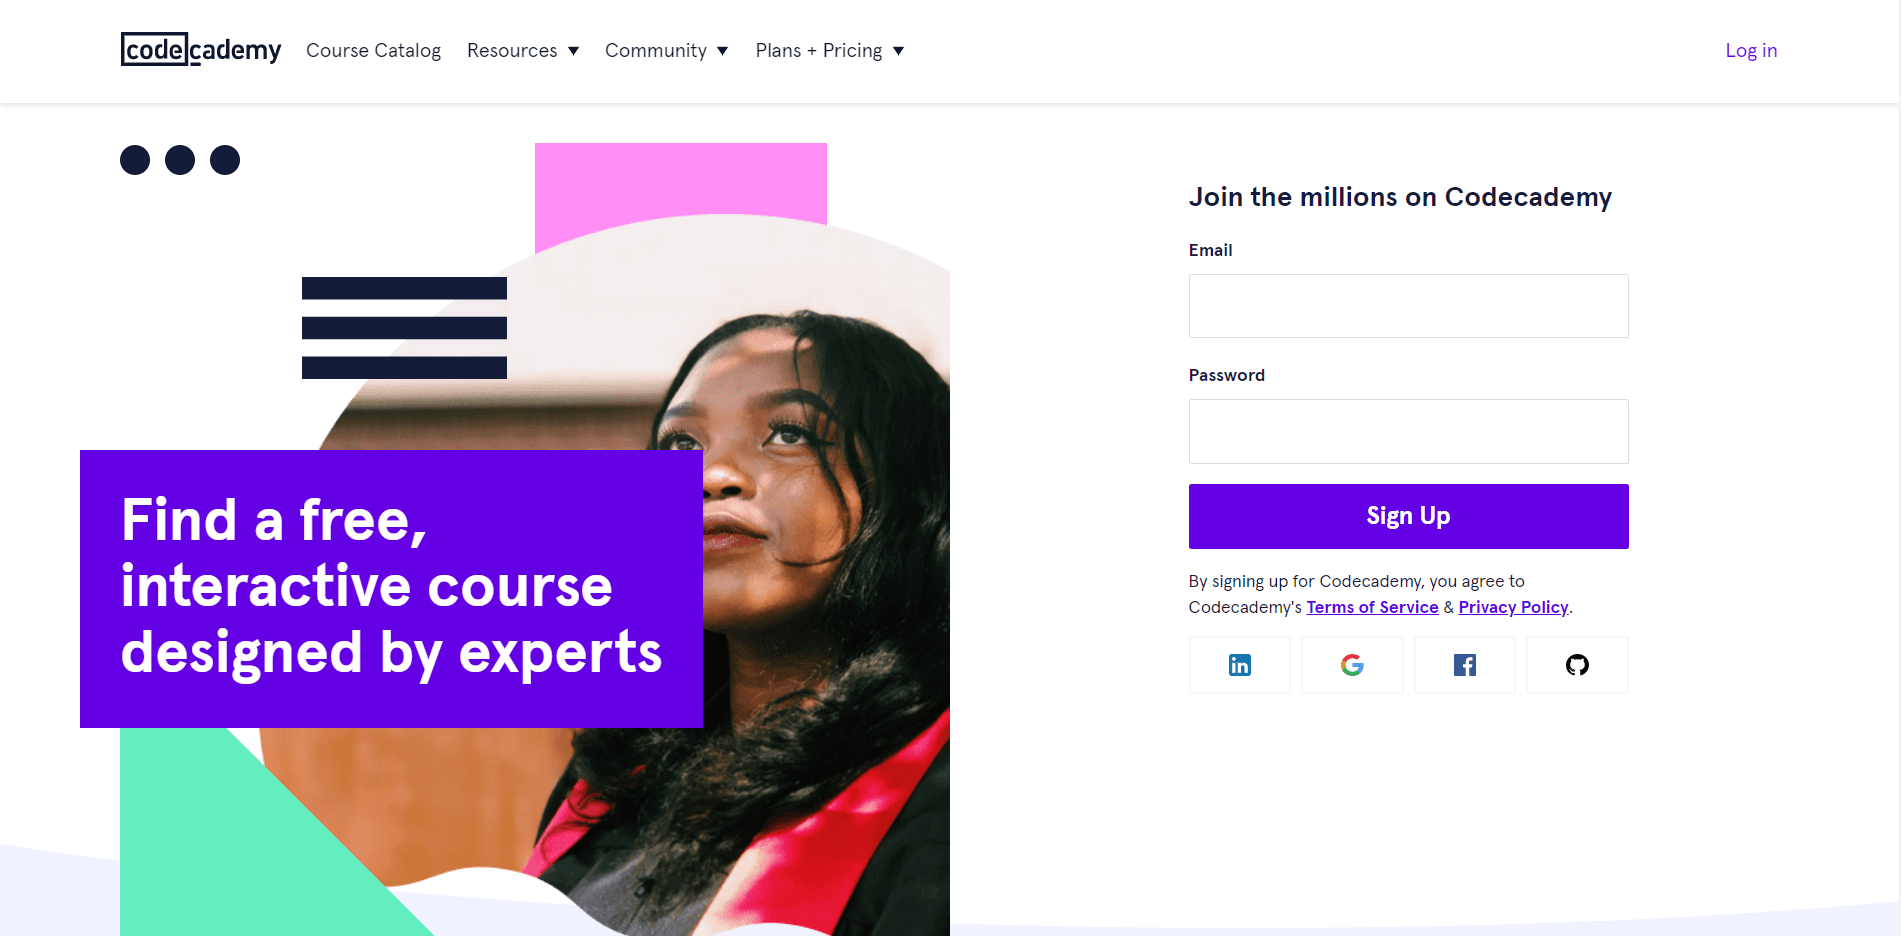Submit with the Sign Up button
This screenshot has height=936, width=1901.
[1408, 516]
